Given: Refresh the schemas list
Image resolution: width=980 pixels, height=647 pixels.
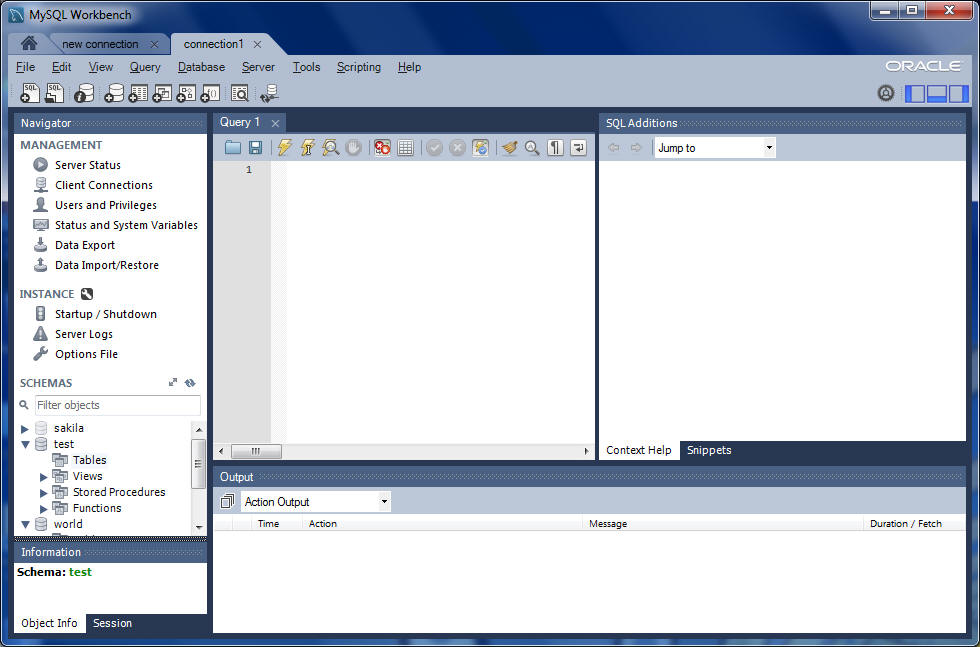Looking at the screenshot, I should click(190, 383).
